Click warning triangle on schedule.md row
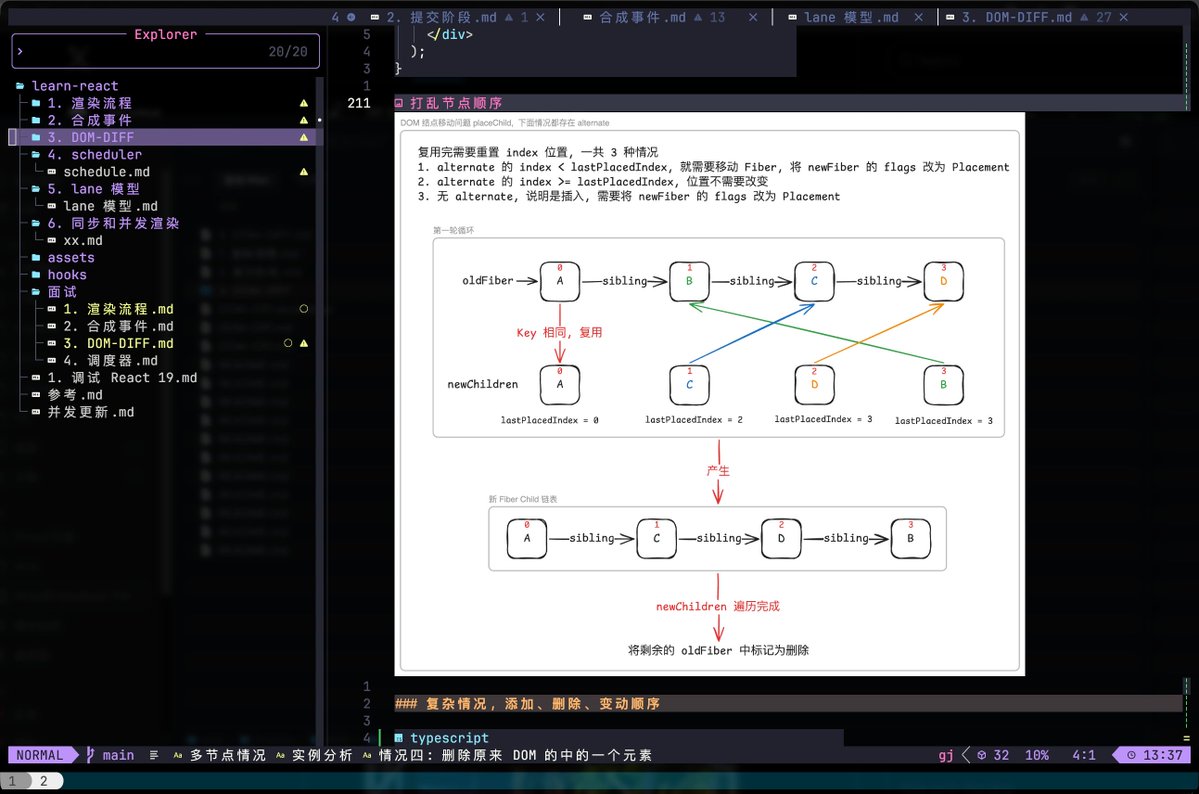Screen dimensions: 1199x794 (x=304, y=171)
